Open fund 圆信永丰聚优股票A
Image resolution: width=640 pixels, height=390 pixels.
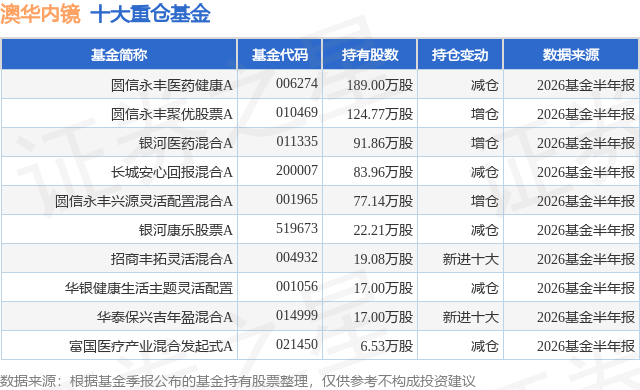[172, 114]
